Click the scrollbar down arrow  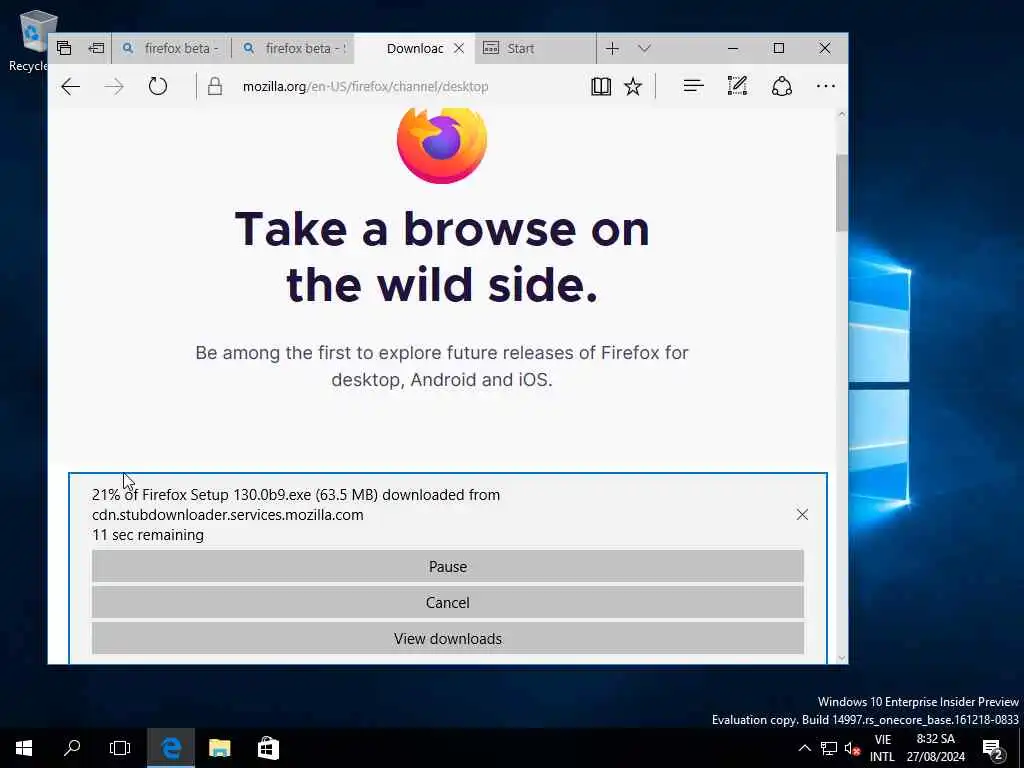841,658
